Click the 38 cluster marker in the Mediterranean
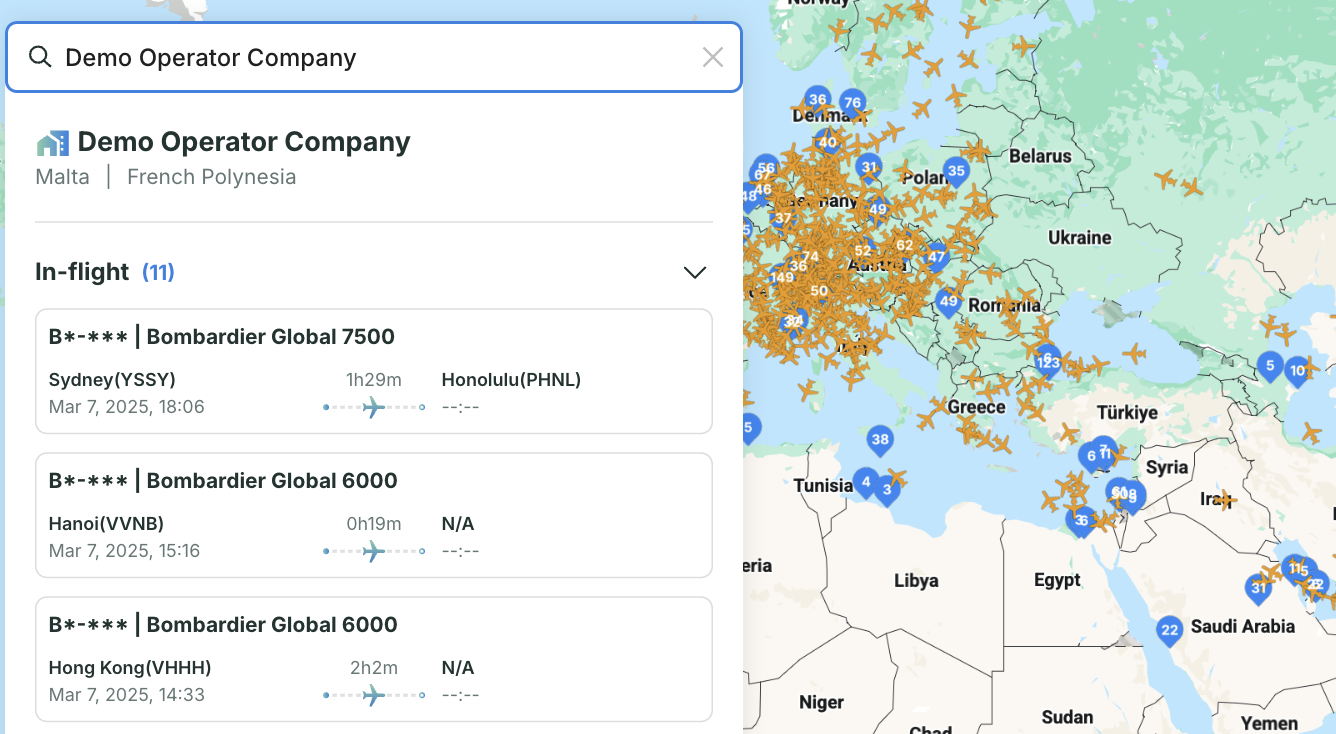The height and width of the screenshot is (734, 1336). pyautogui.click(x=880, y=440)
